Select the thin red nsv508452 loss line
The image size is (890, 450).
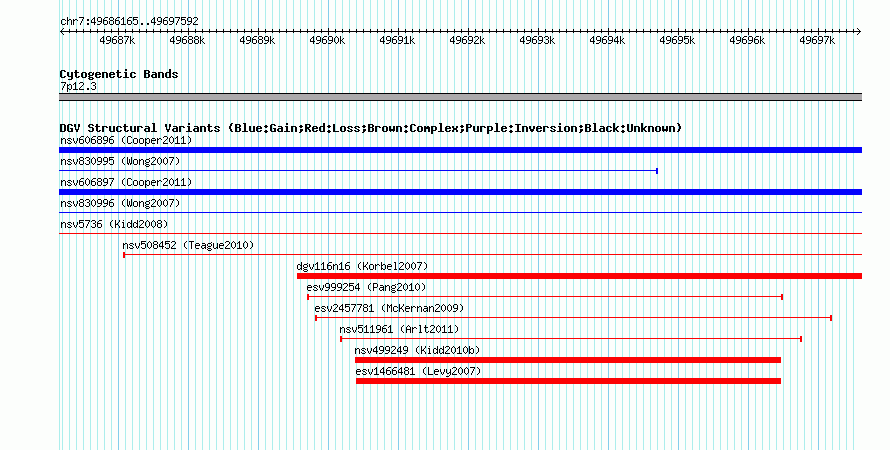pyautogui.click(x=493, y=255)
